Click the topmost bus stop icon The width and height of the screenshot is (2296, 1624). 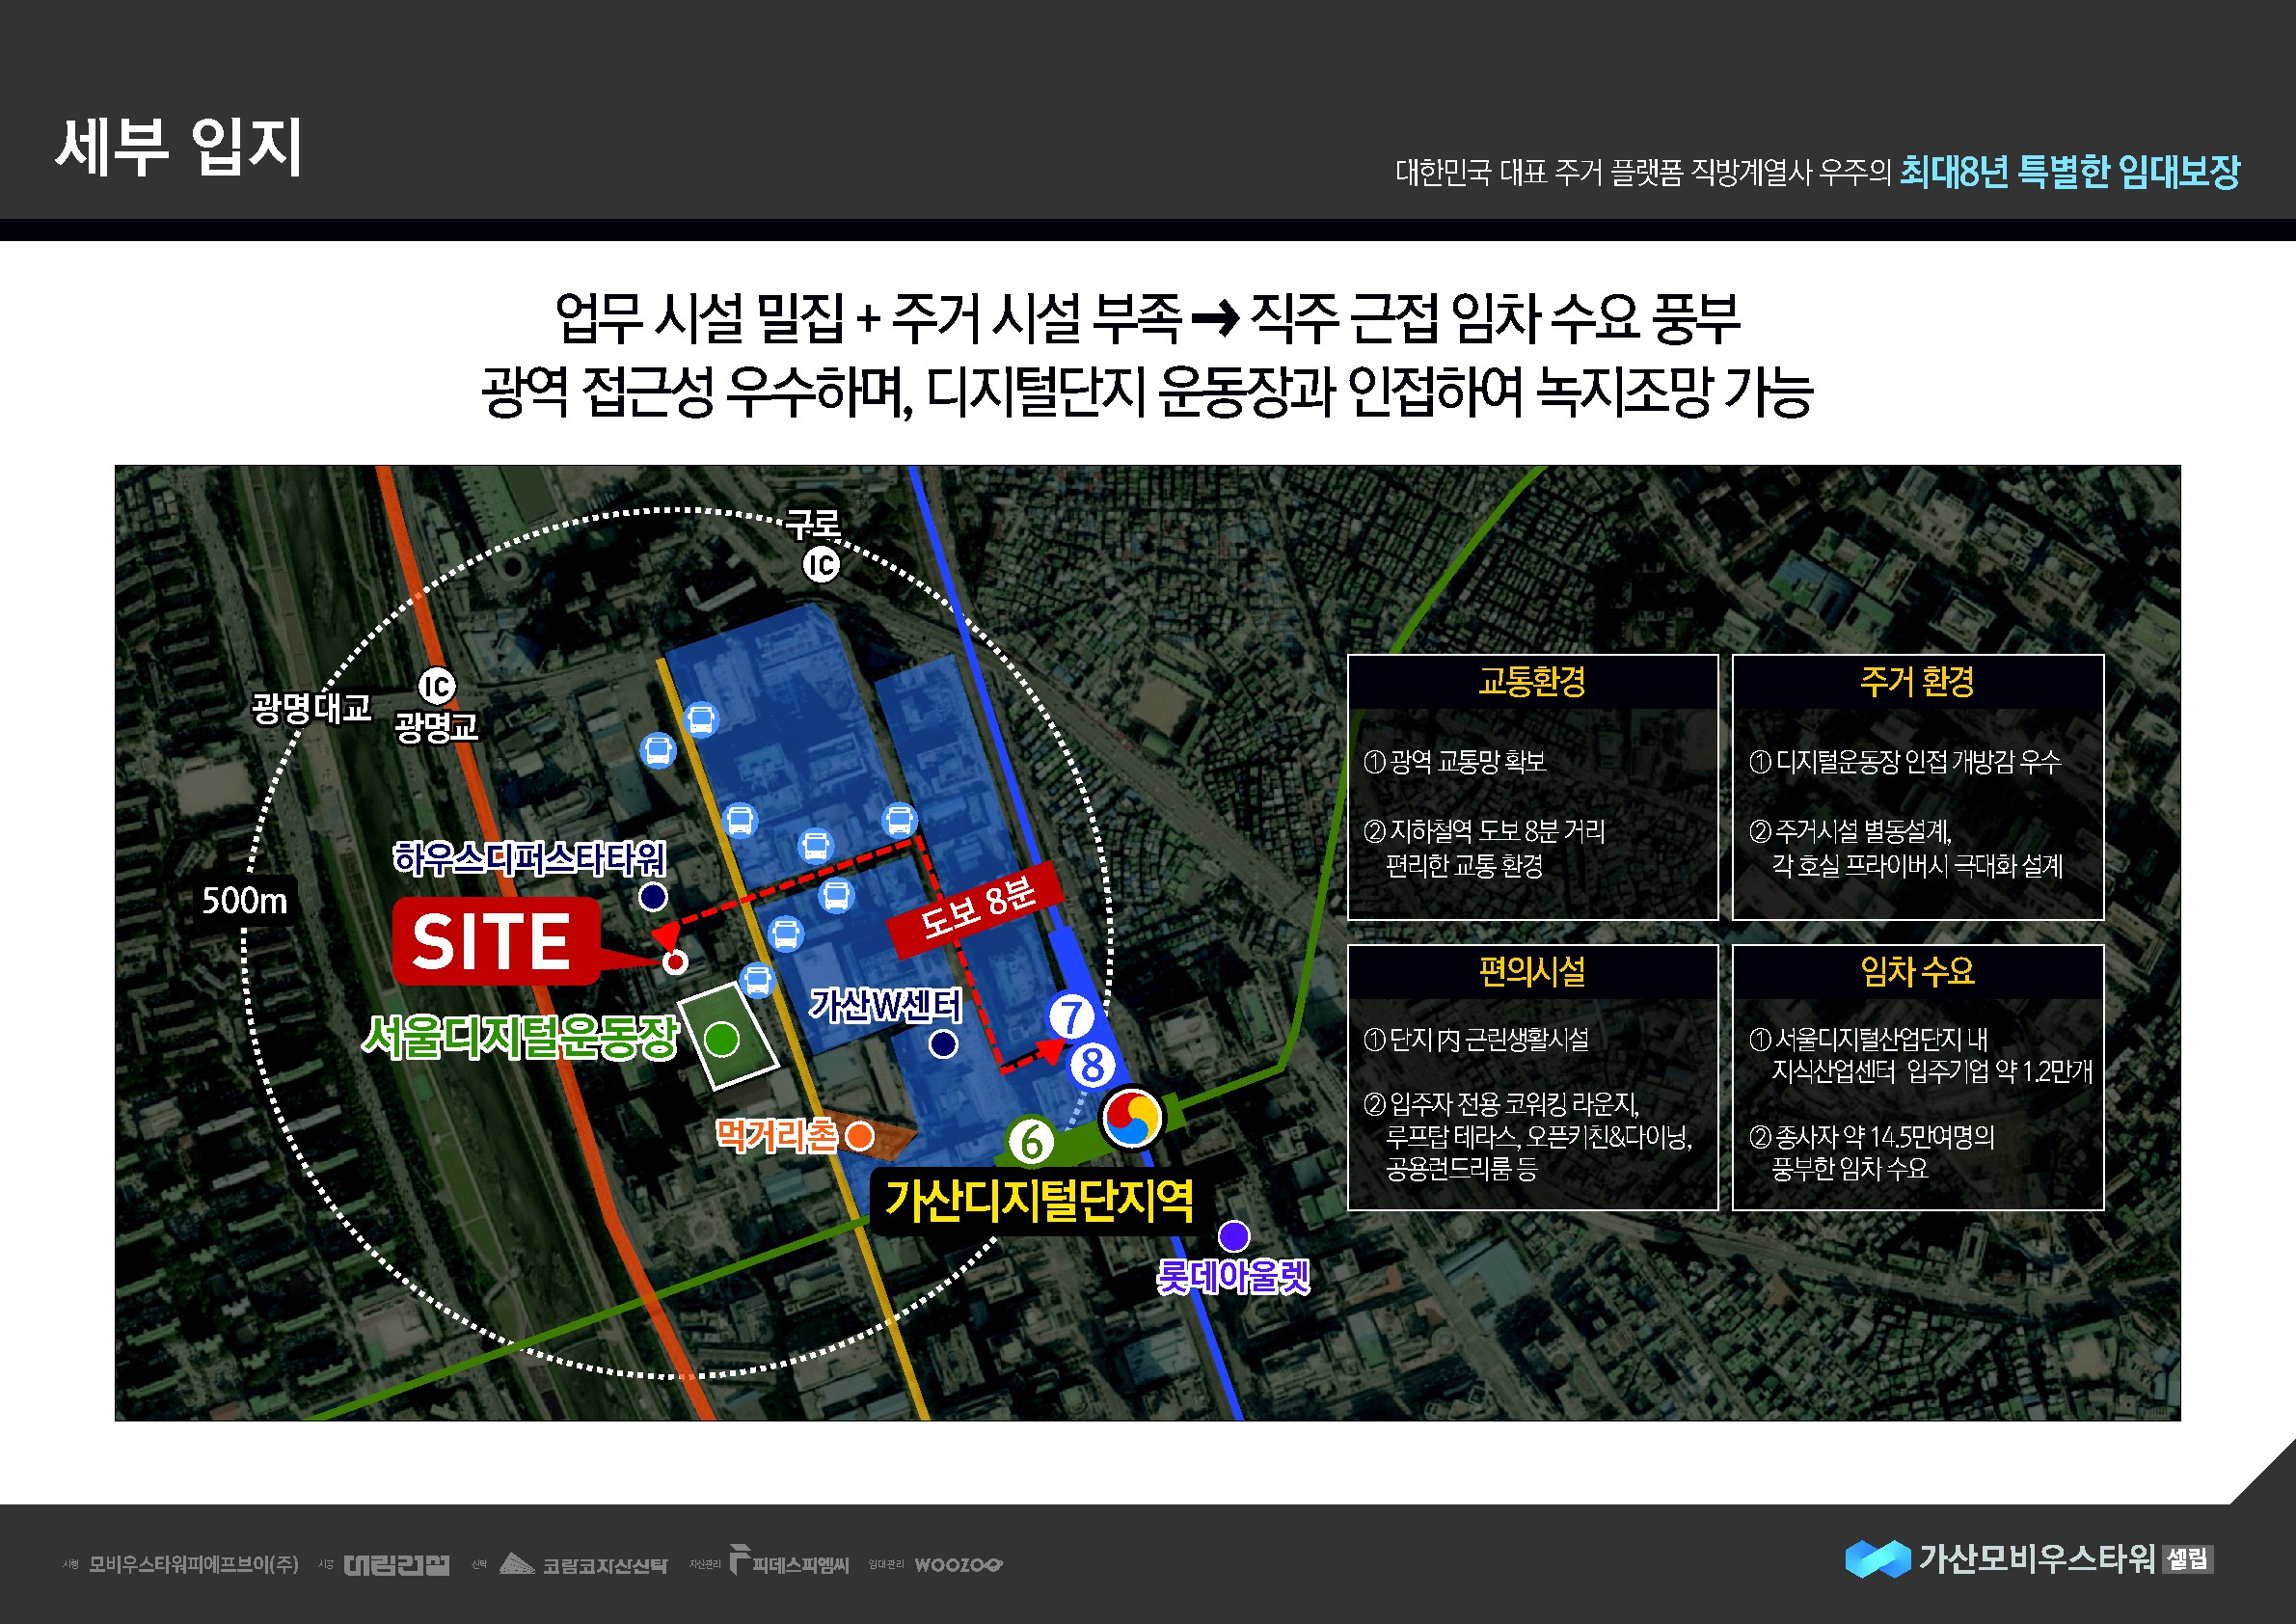click(701, 719)
